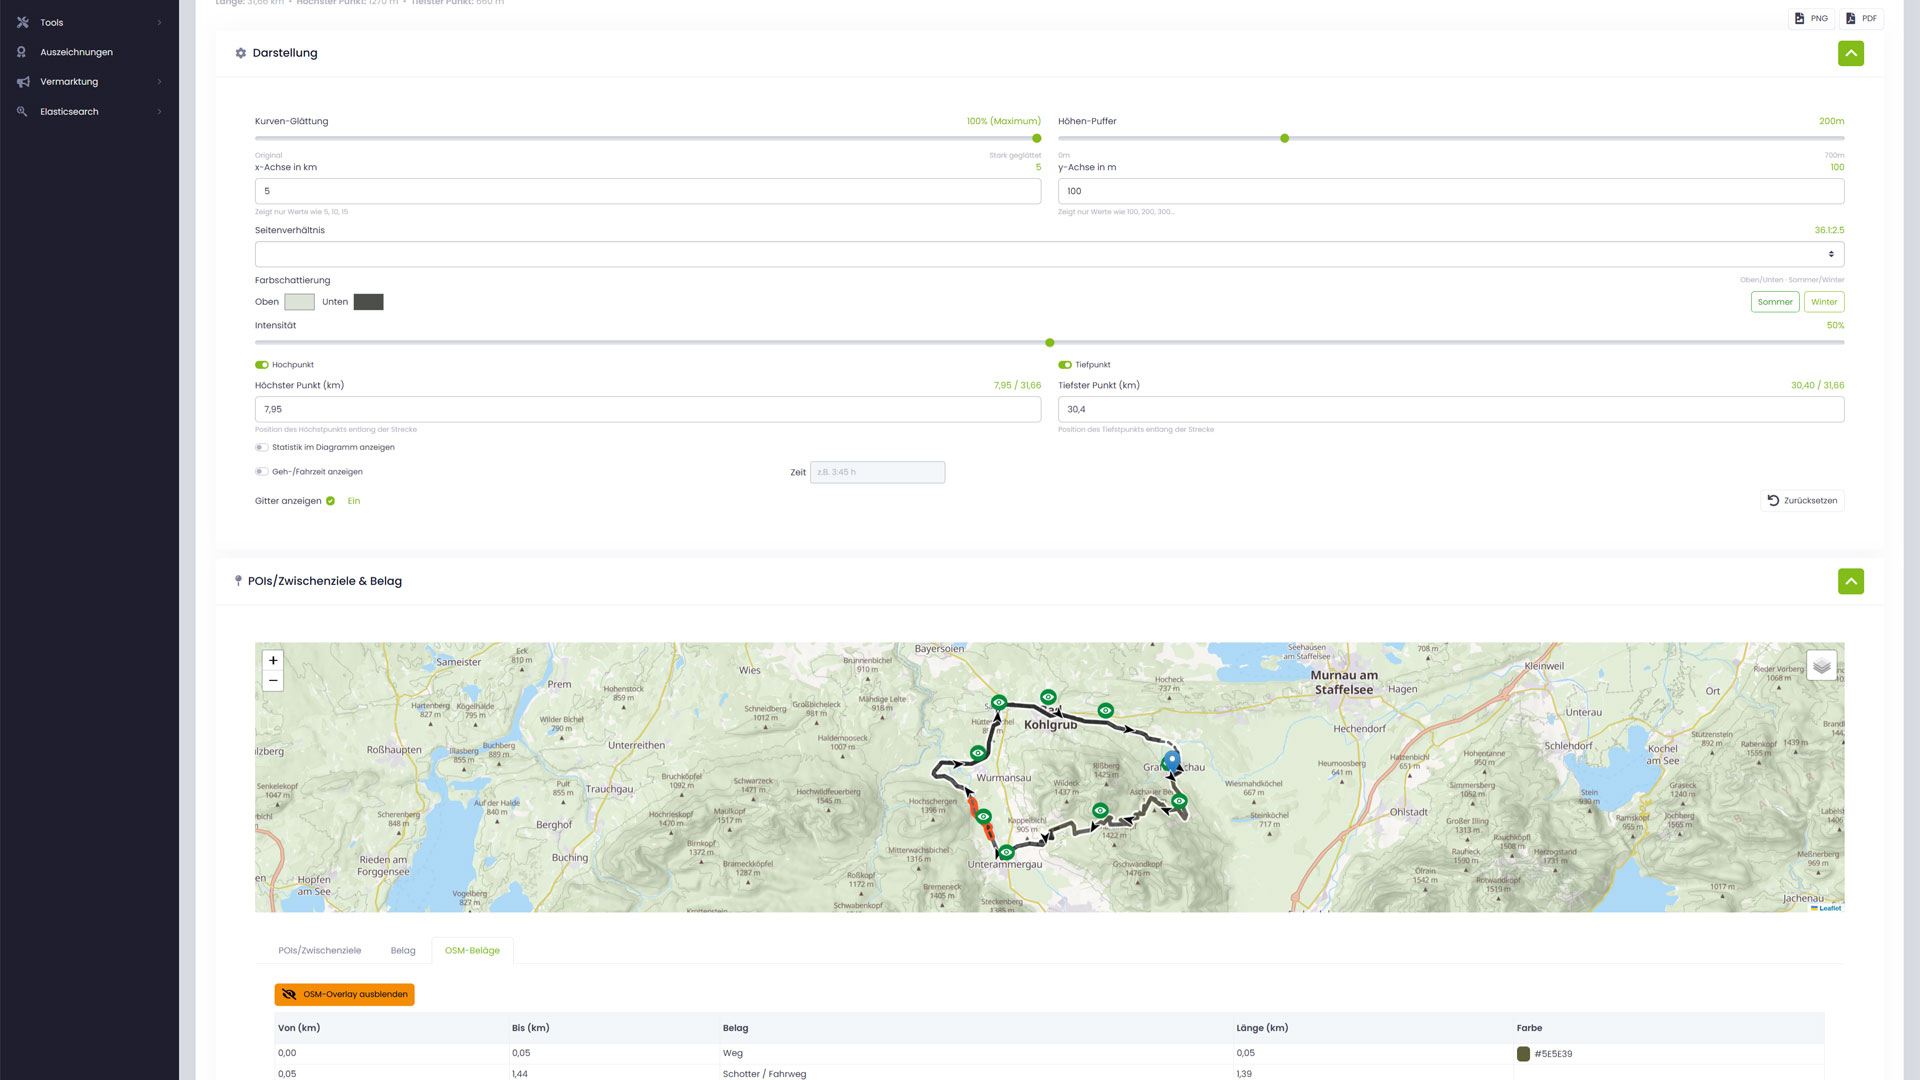The image size is (1920, 1080).
Task: Enable Statistik im Diagramm anzeigen
Action: (262, 448)
